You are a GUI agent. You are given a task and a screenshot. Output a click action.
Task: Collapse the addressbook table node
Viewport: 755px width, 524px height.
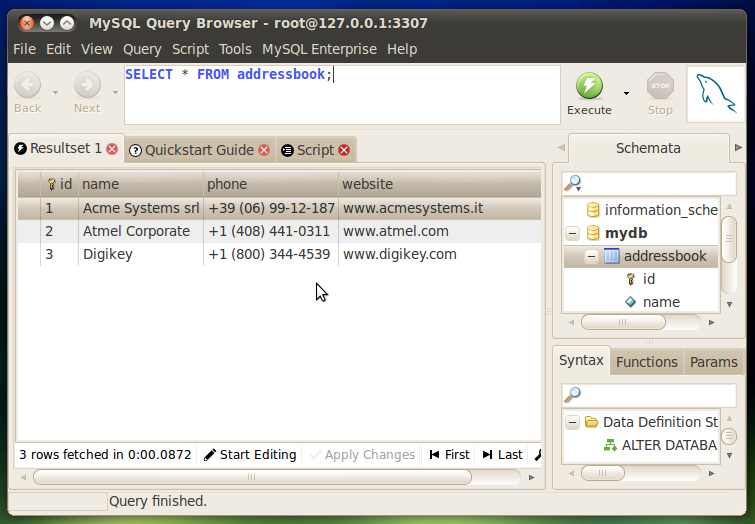pyautogui.click(x=591, y=257)
